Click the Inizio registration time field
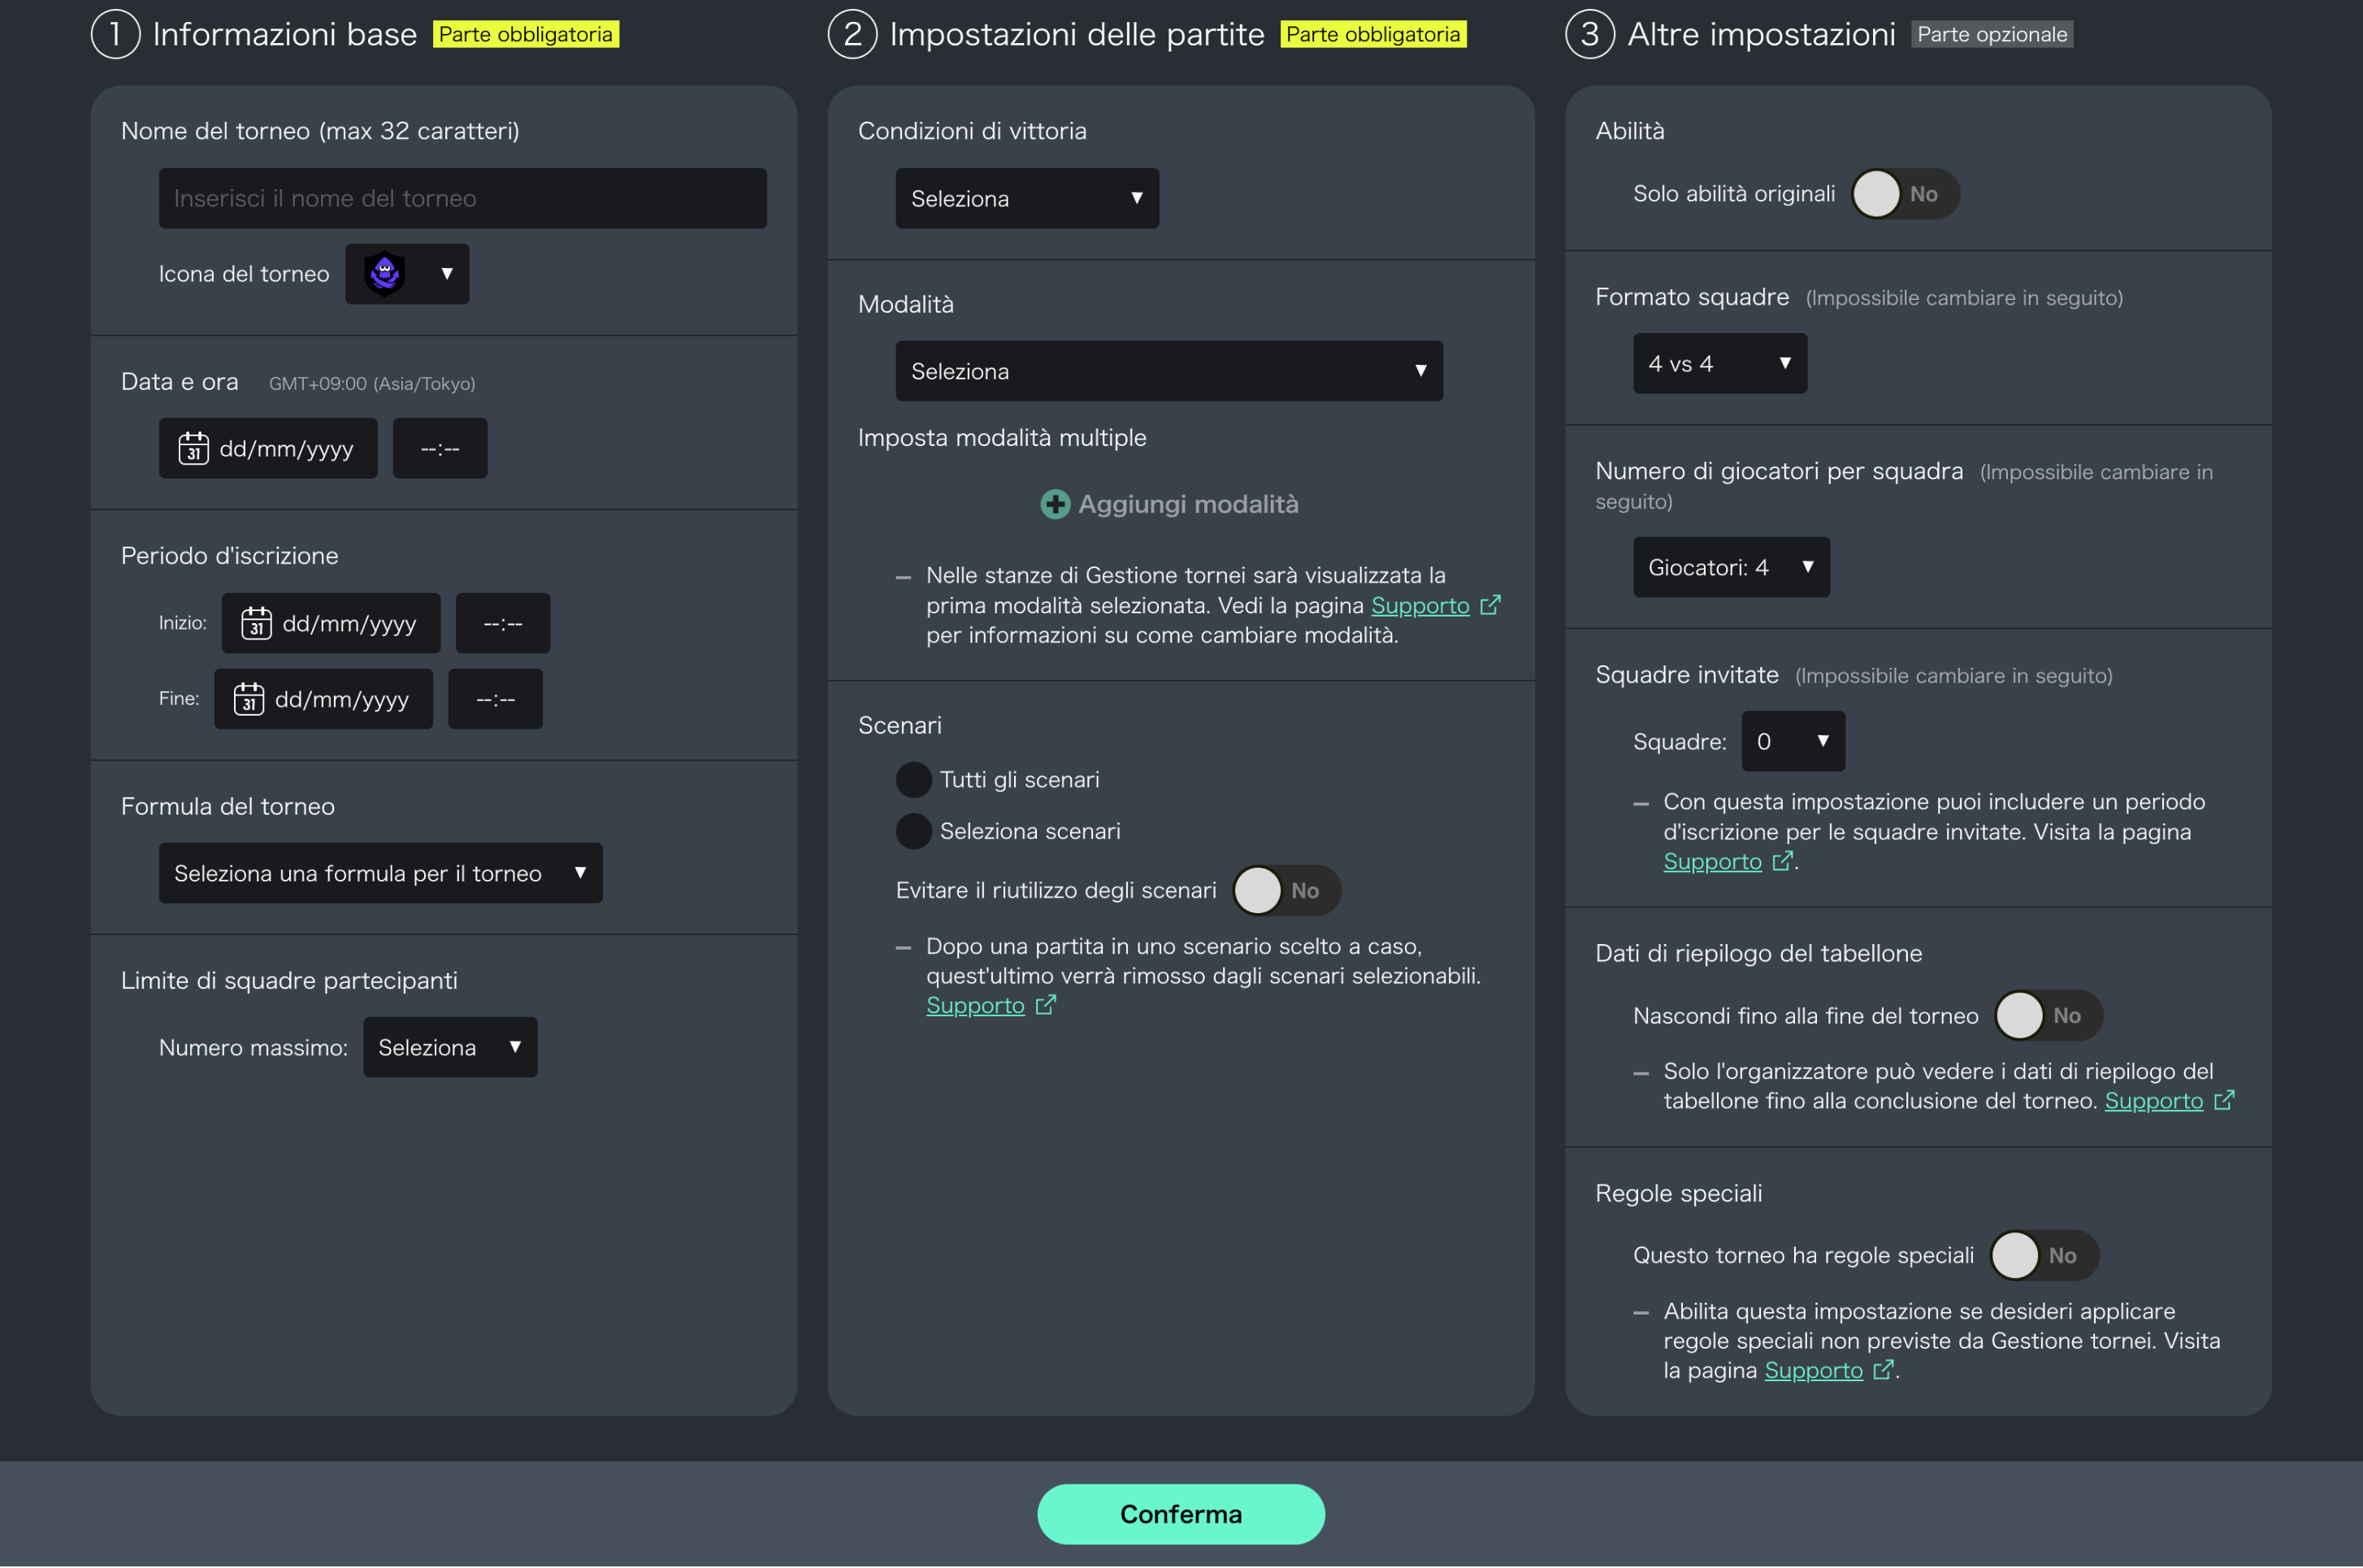 [503, 623]
